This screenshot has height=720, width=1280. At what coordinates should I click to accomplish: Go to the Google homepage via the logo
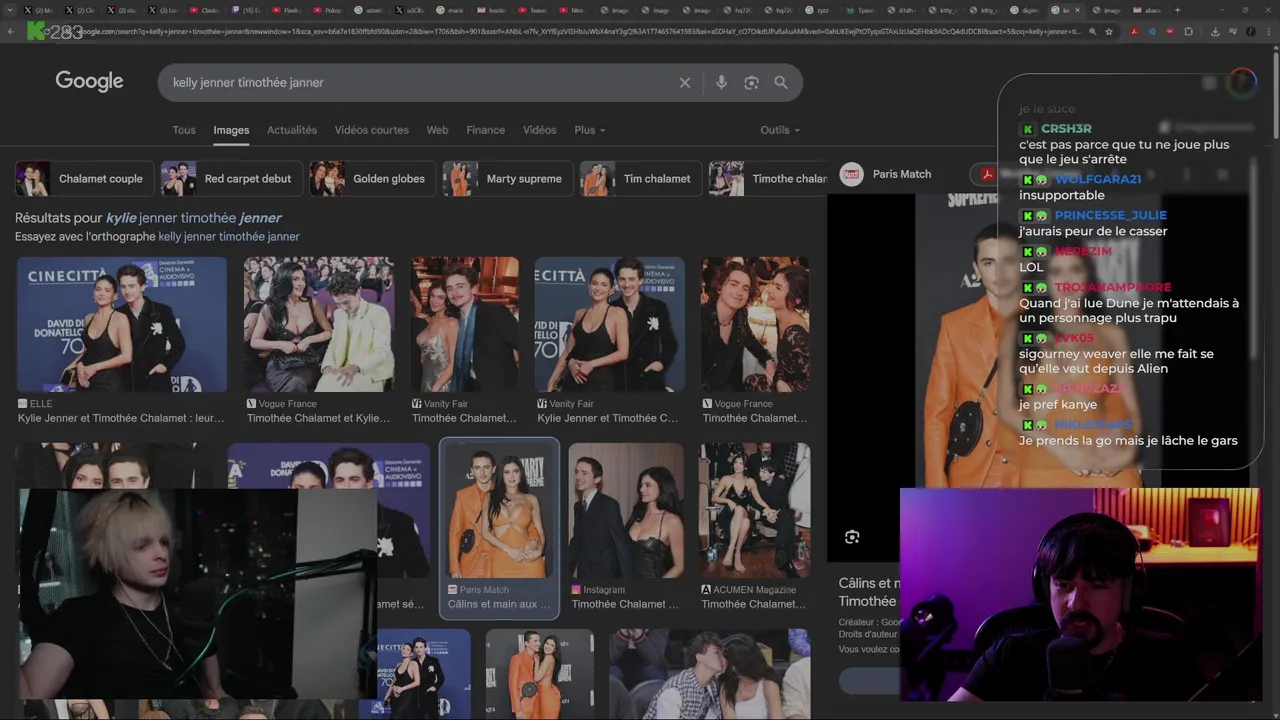click(89, 81)
